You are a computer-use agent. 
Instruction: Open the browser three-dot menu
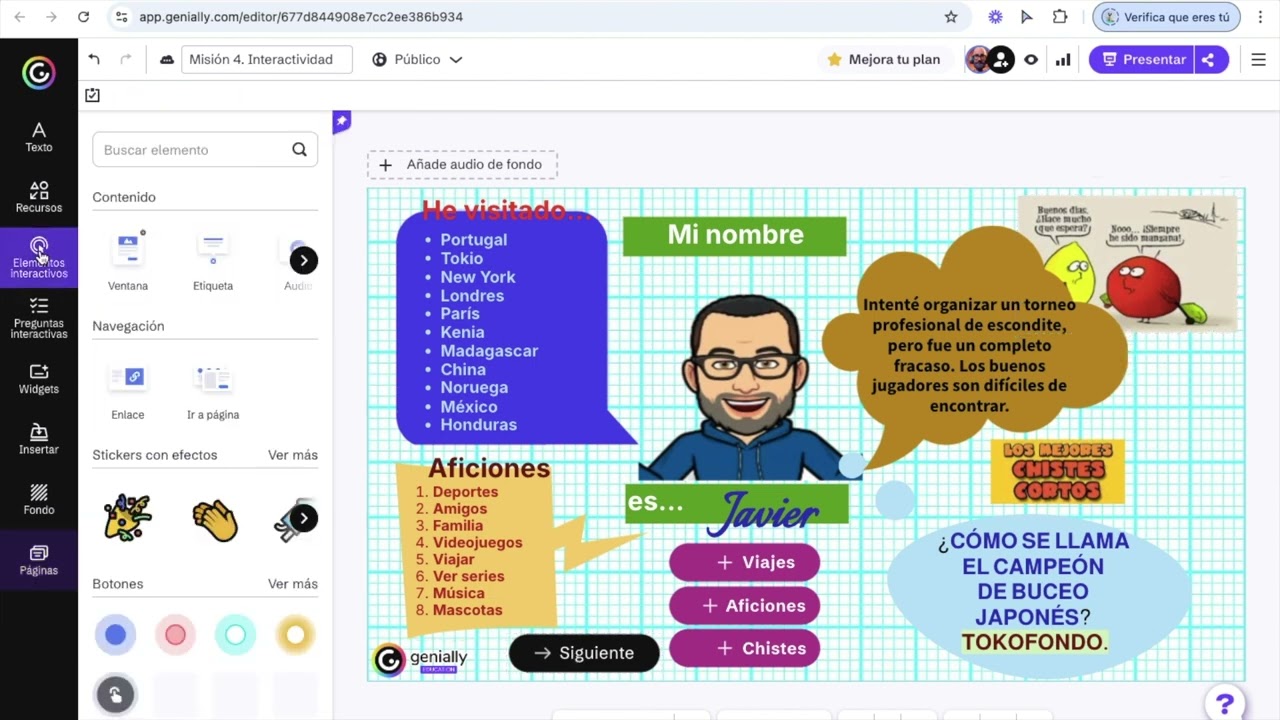pos(1260,17)
